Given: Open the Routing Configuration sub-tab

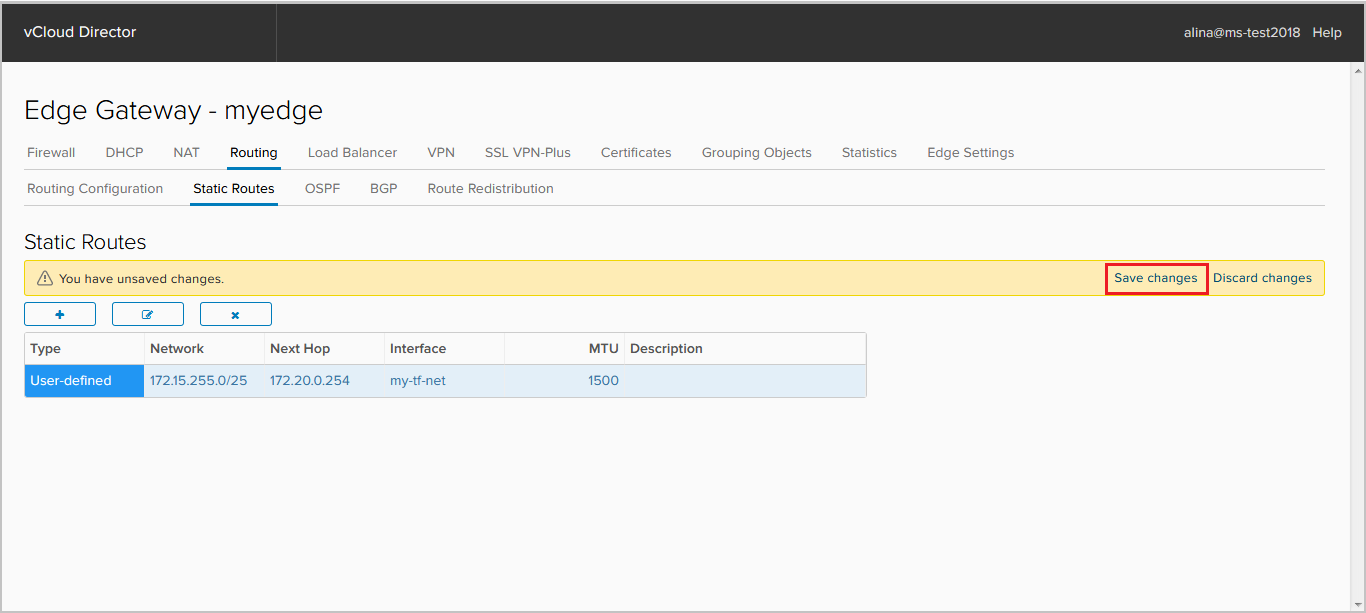Looking at the screenshot, I should [x=95, y=189].
